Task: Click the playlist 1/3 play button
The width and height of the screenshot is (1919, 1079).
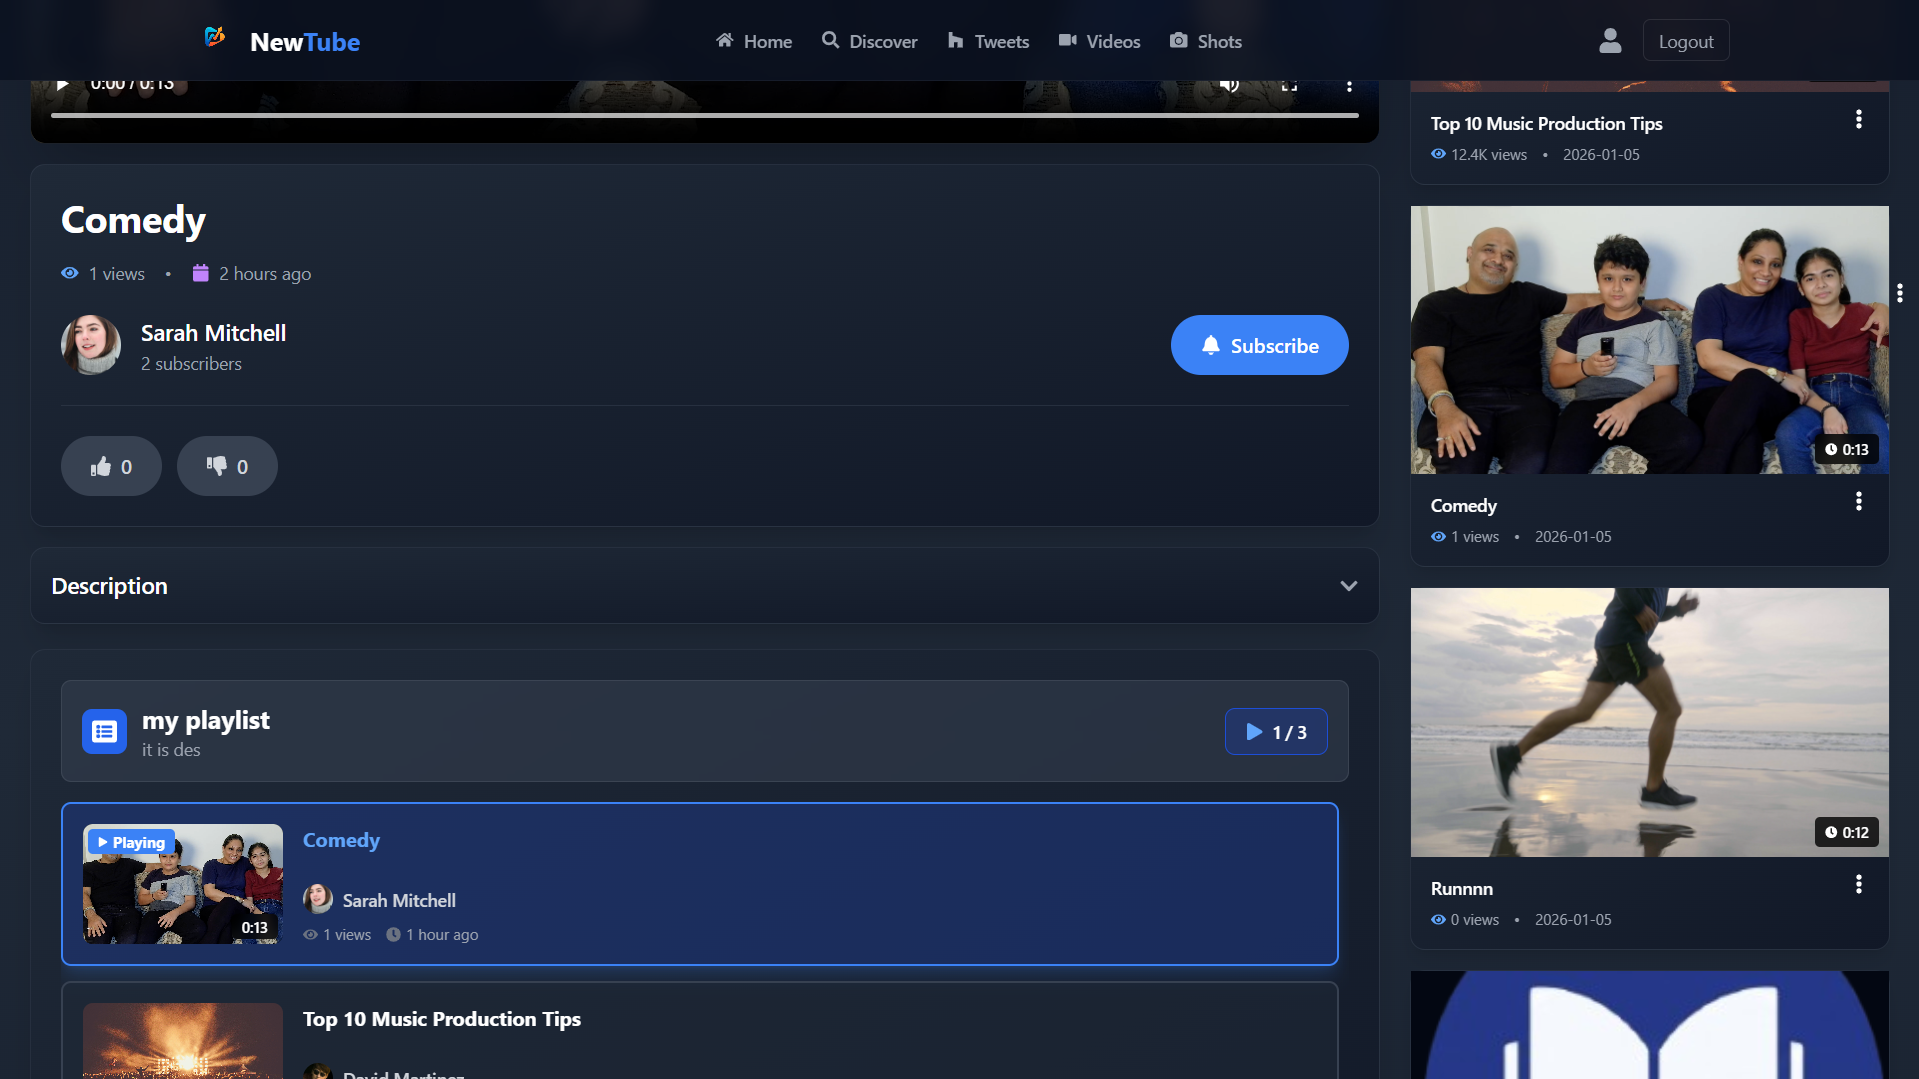Action: [1275, 732]
